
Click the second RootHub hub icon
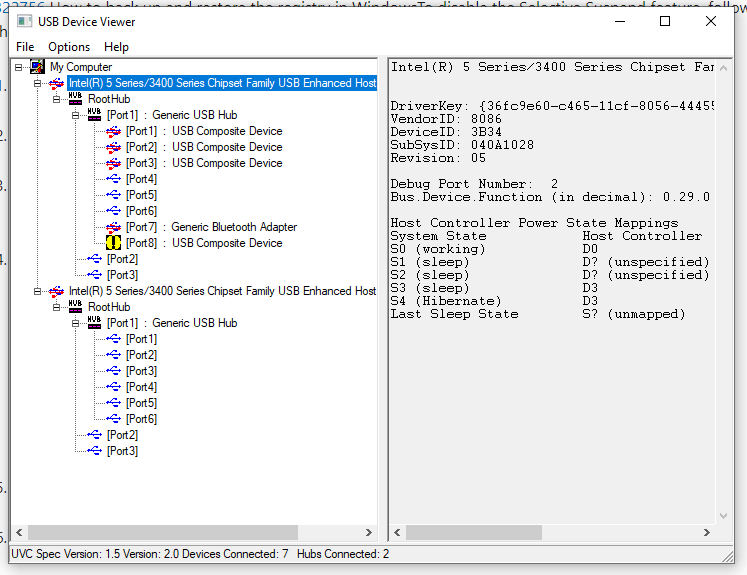pos(75,307)
